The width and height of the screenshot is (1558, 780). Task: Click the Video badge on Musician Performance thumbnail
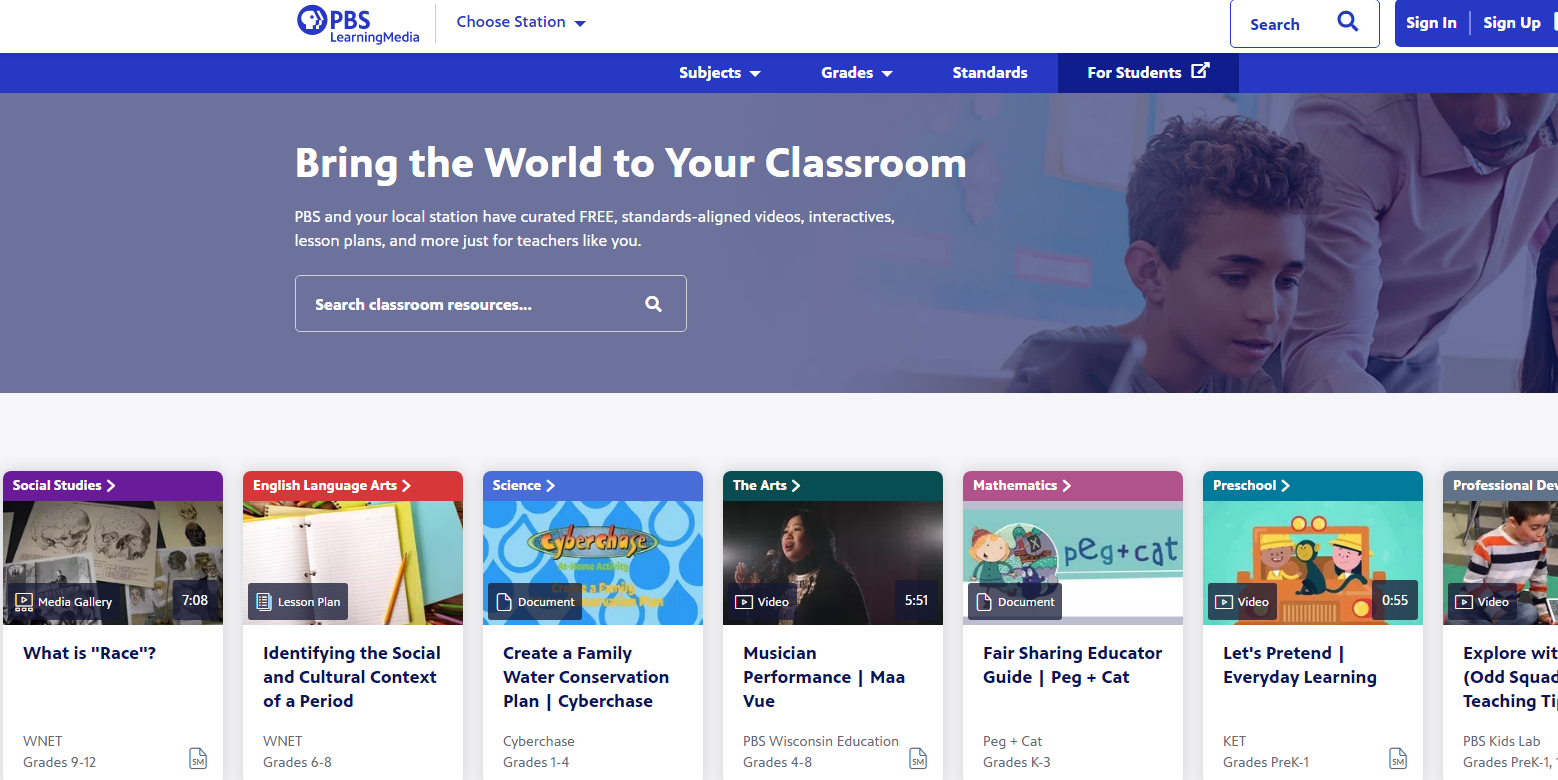(x=762, y=602)
